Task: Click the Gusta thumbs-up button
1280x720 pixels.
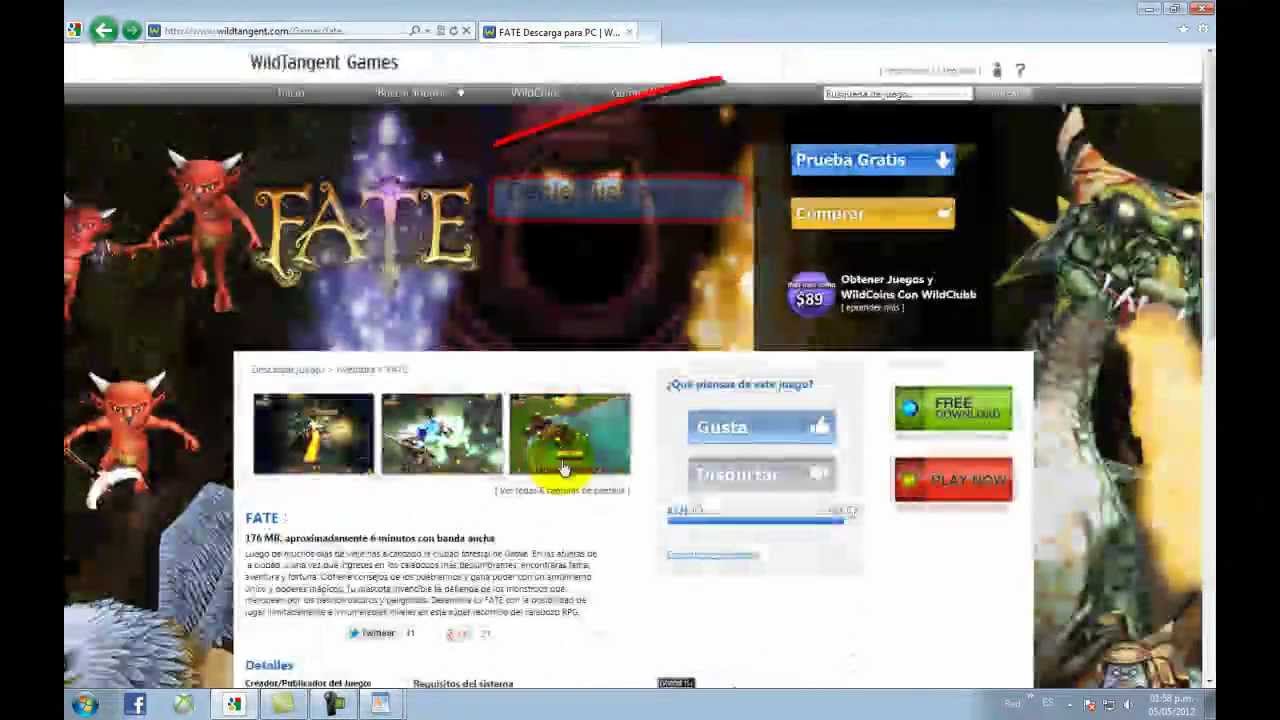Action: point(761,427)
